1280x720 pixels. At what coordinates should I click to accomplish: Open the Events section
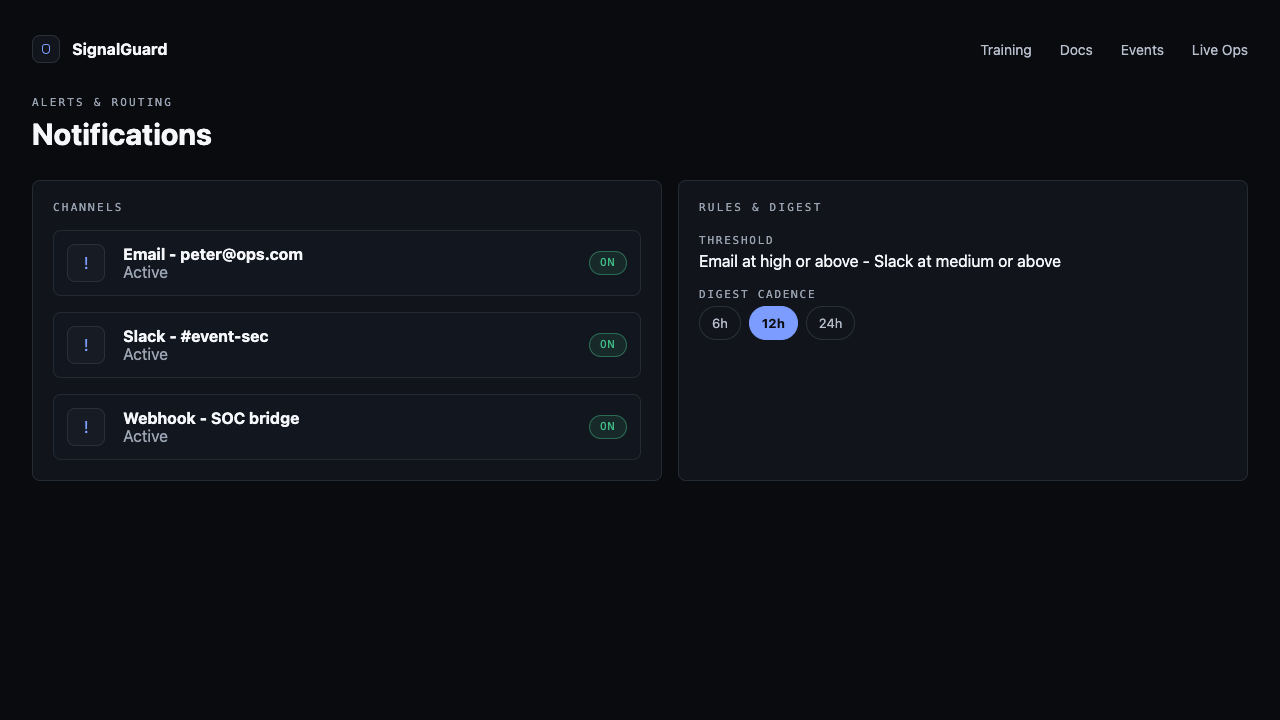tap(1142, 50)
